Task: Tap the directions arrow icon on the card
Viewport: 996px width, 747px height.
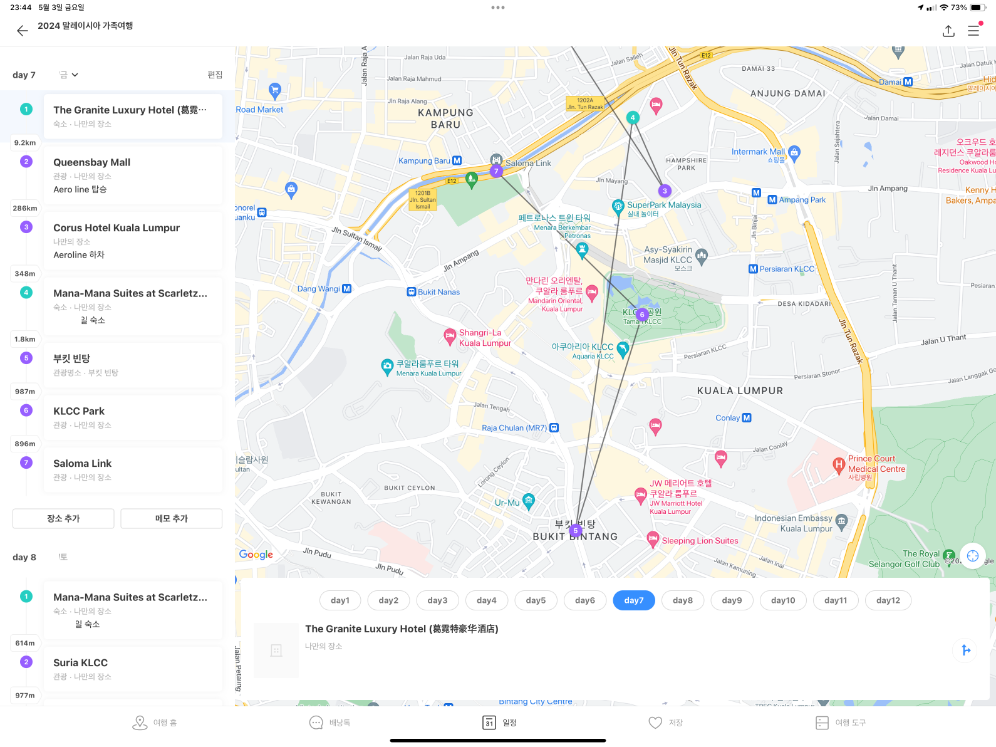Action: coord(966,650)
